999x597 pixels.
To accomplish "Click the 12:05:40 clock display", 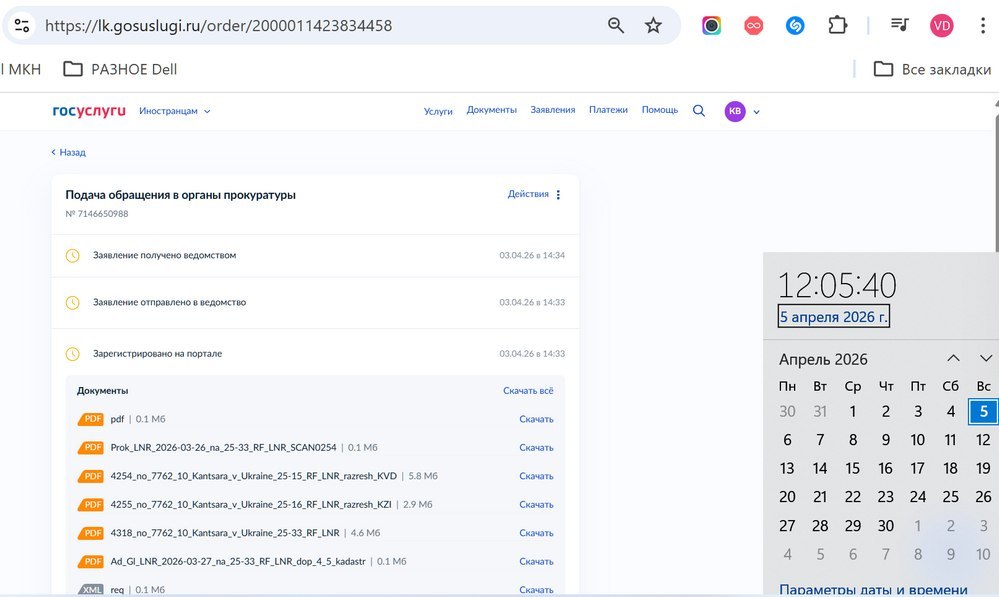I will pyautogui.click(x=837, y=285).
